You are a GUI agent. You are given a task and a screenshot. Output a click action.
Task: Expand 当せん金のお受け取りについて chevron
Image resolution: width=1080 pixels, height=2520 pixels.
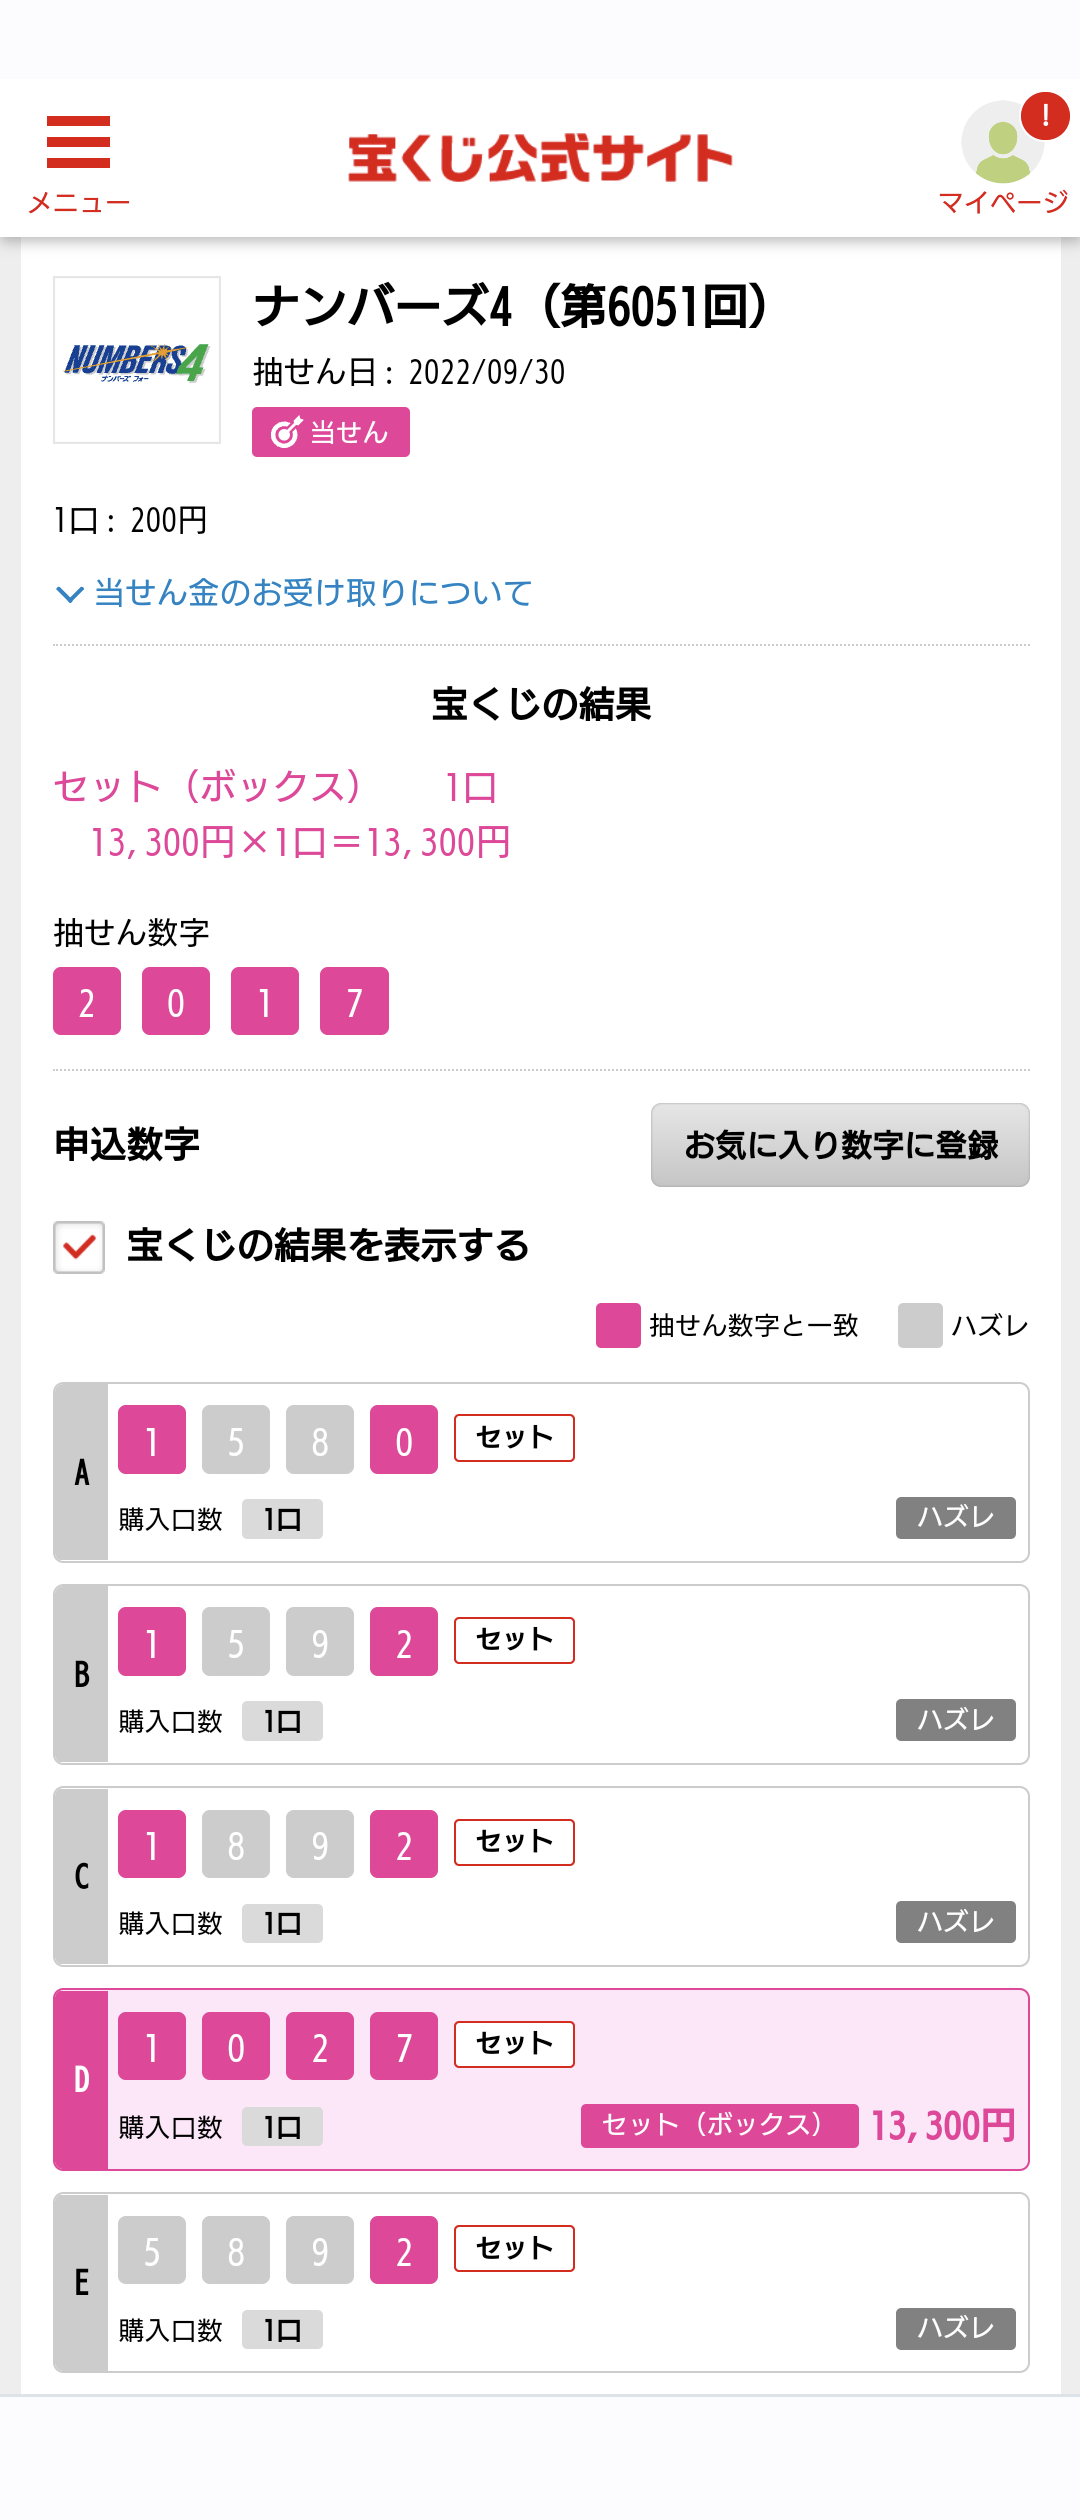(69, 594)
